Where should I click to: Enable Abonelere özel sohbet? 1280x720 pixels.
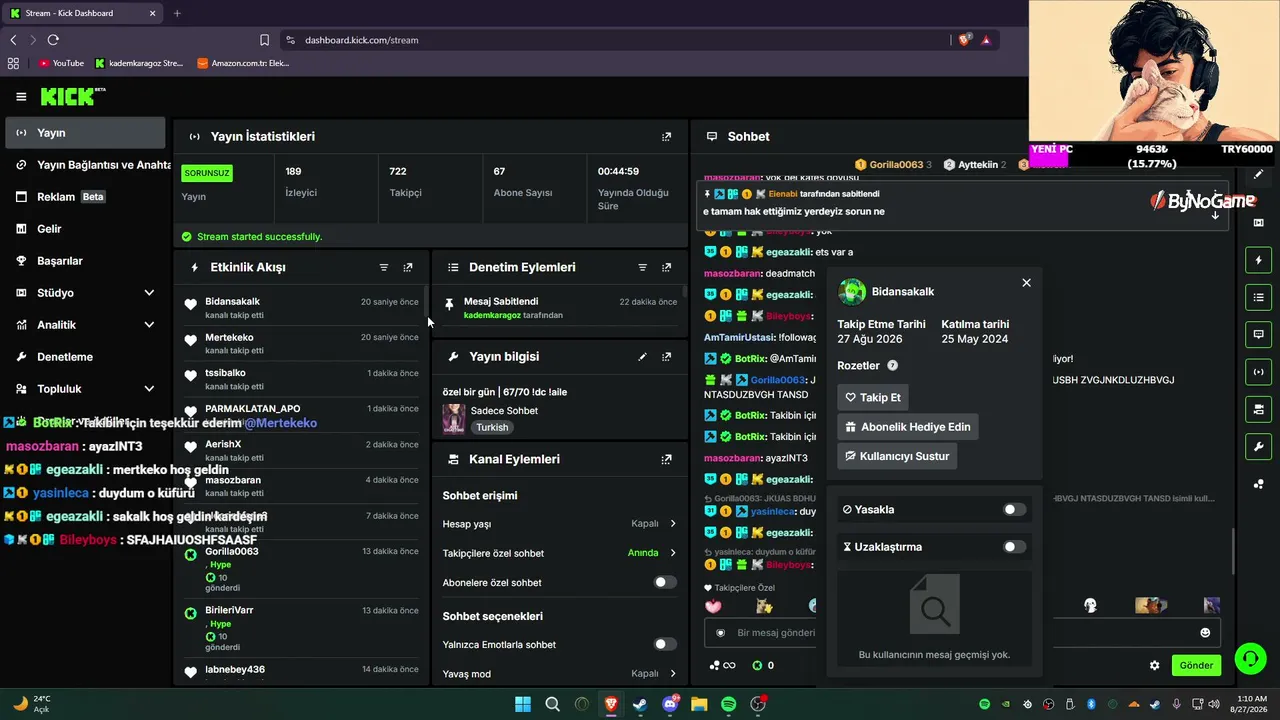(665, 582)
